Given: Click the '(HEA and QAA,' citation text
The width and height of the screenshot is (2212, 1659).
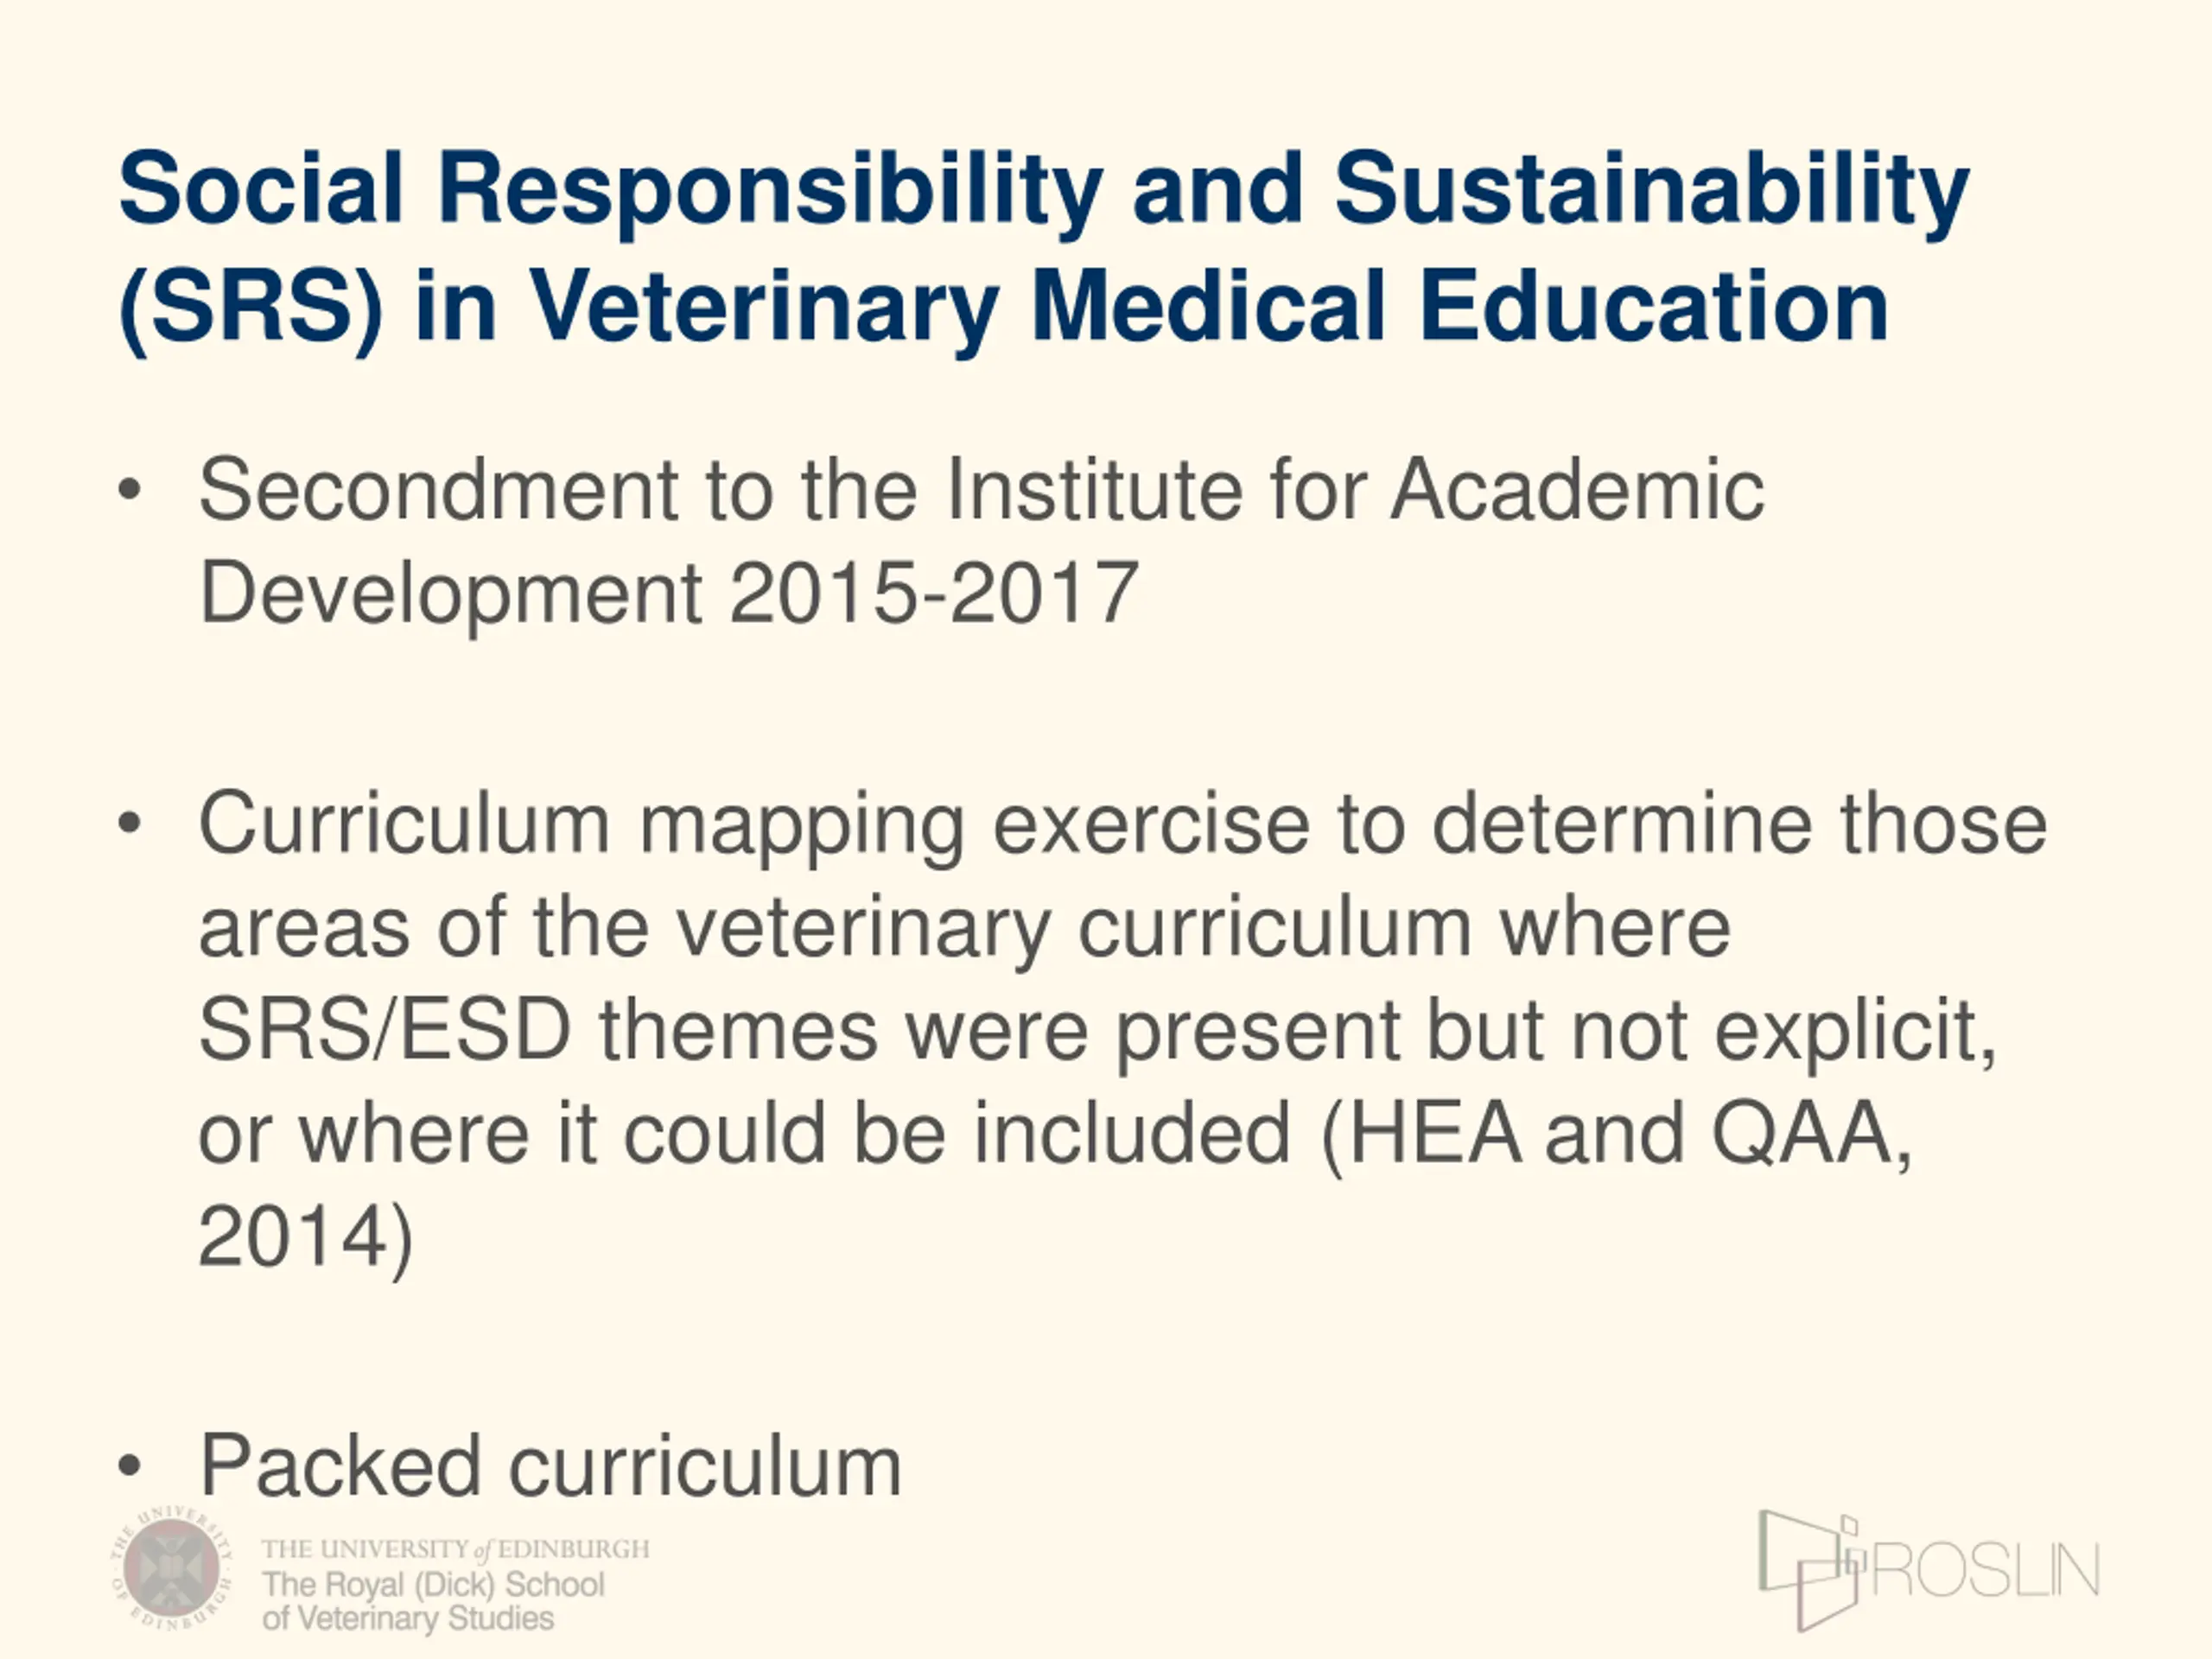Looking at the screenshot, I should click(1616, 1136).
